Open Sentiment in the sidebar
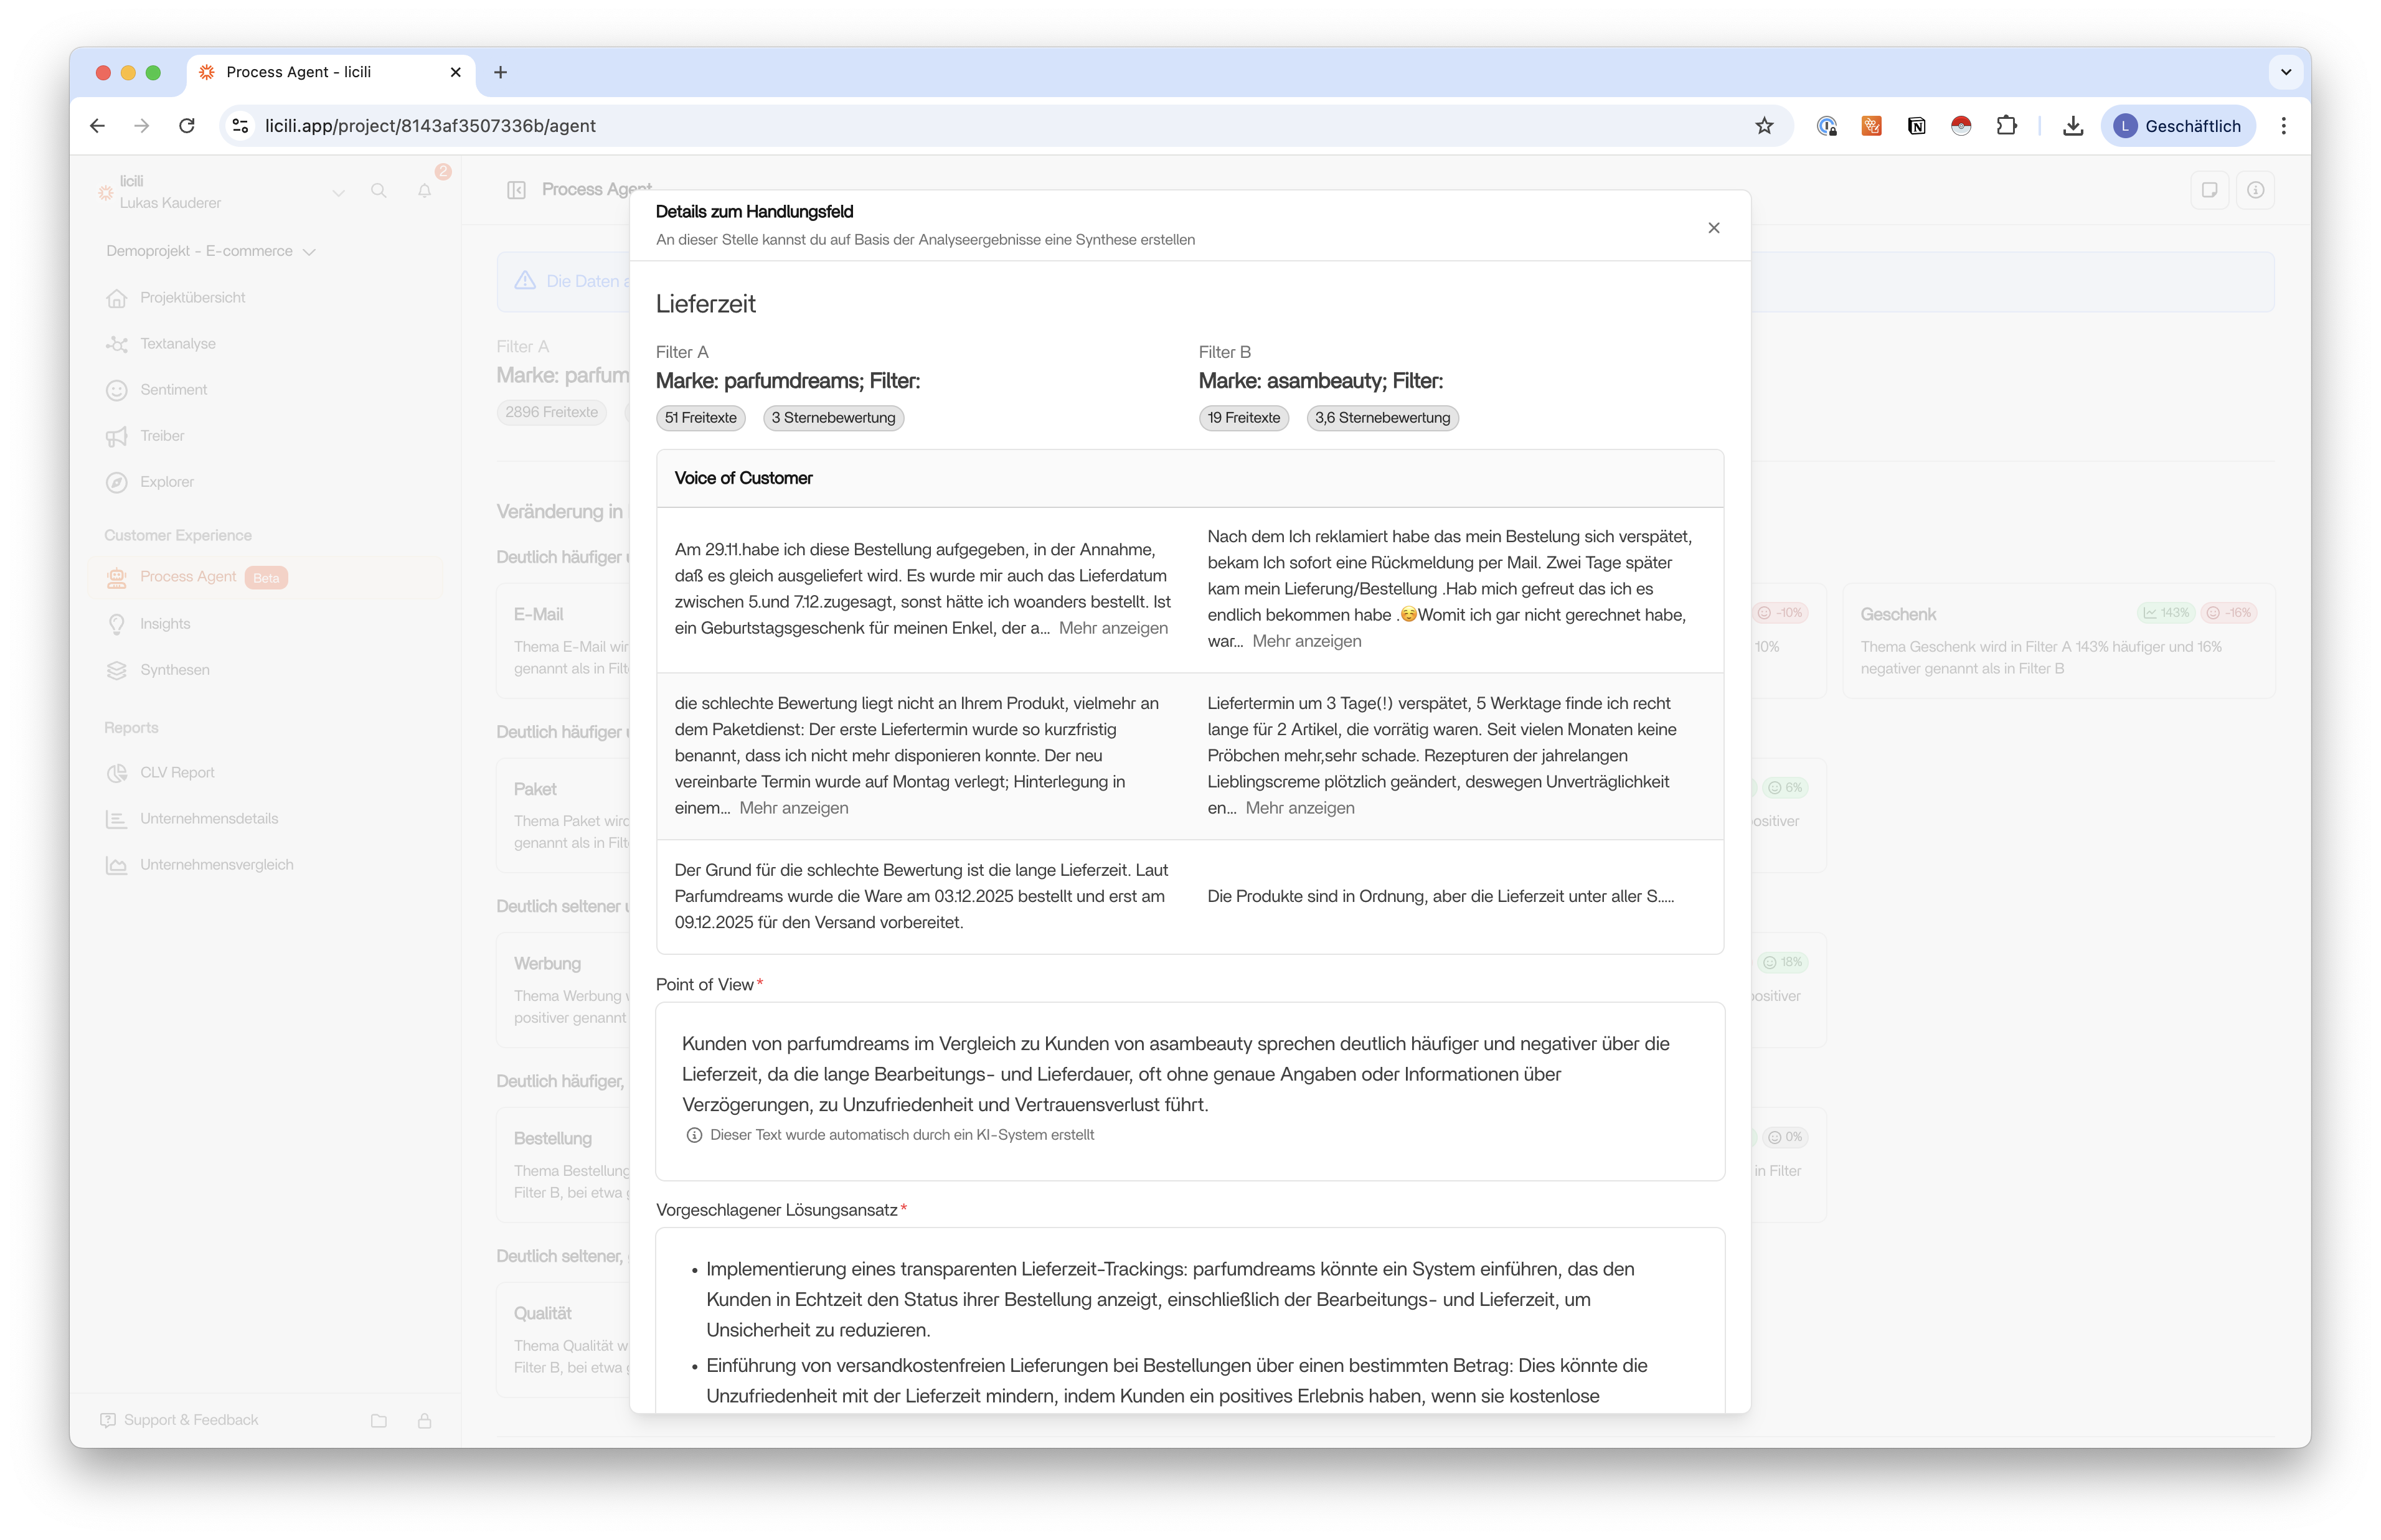 pyautogui.click(x=173, y=390)
